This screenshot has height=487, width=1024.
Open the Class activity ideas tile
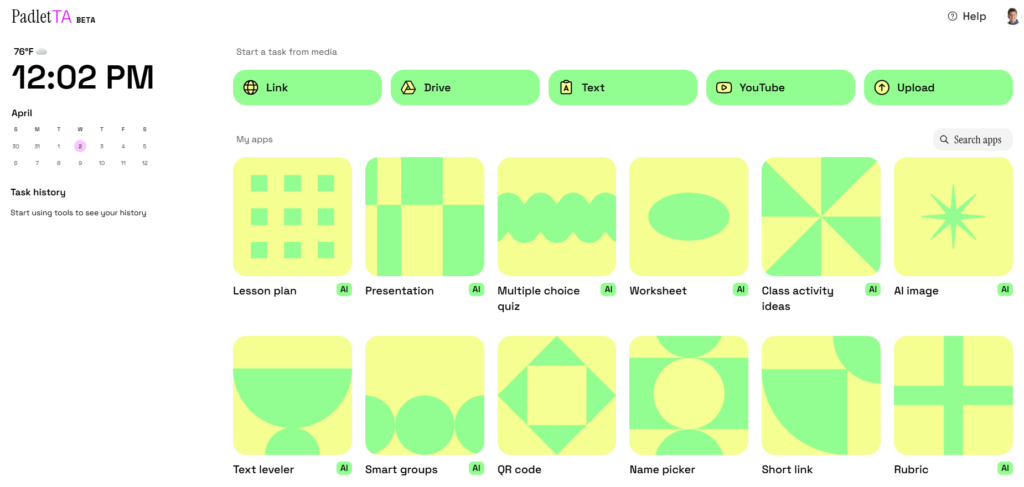coord(821,217)
